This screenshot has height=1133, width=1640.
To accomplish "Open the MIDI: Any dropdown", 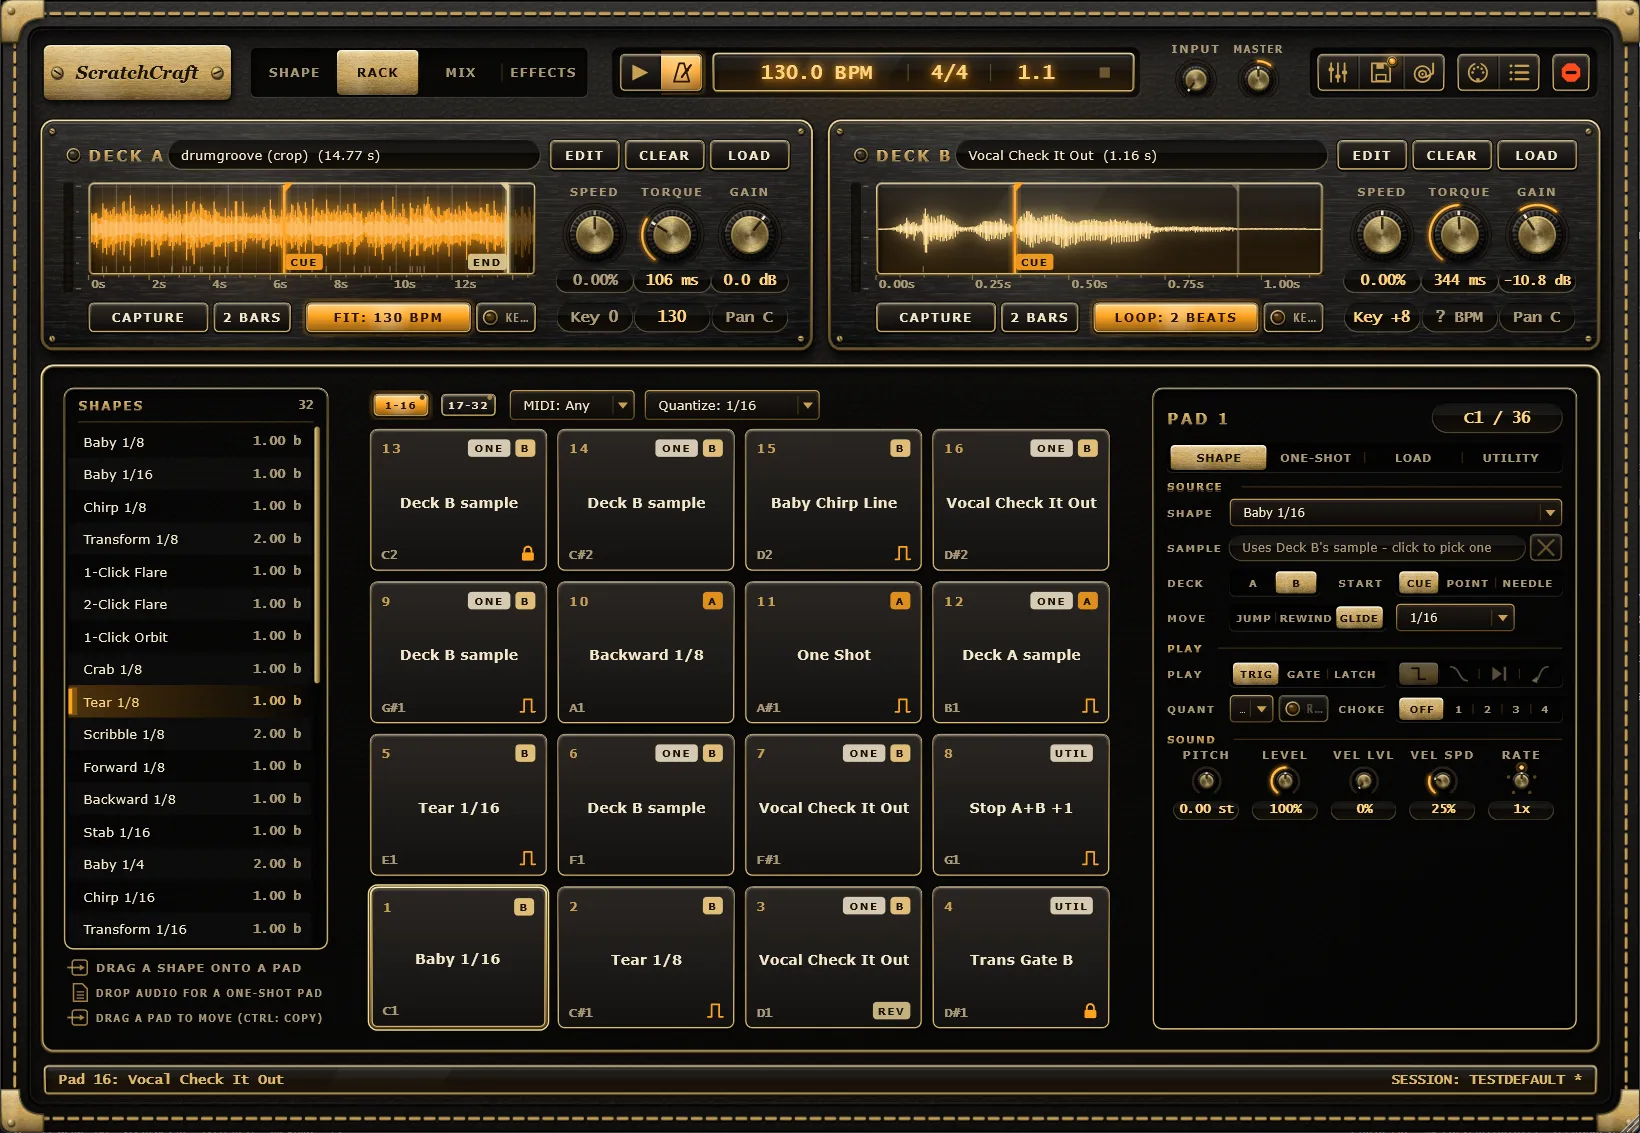I will pyautogui.click(x=572, y=405).
